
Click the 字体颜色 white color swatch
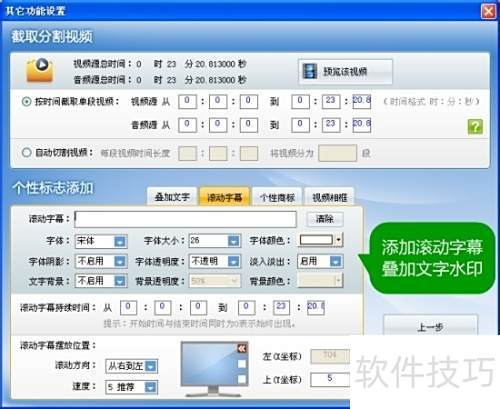point(316,240)
